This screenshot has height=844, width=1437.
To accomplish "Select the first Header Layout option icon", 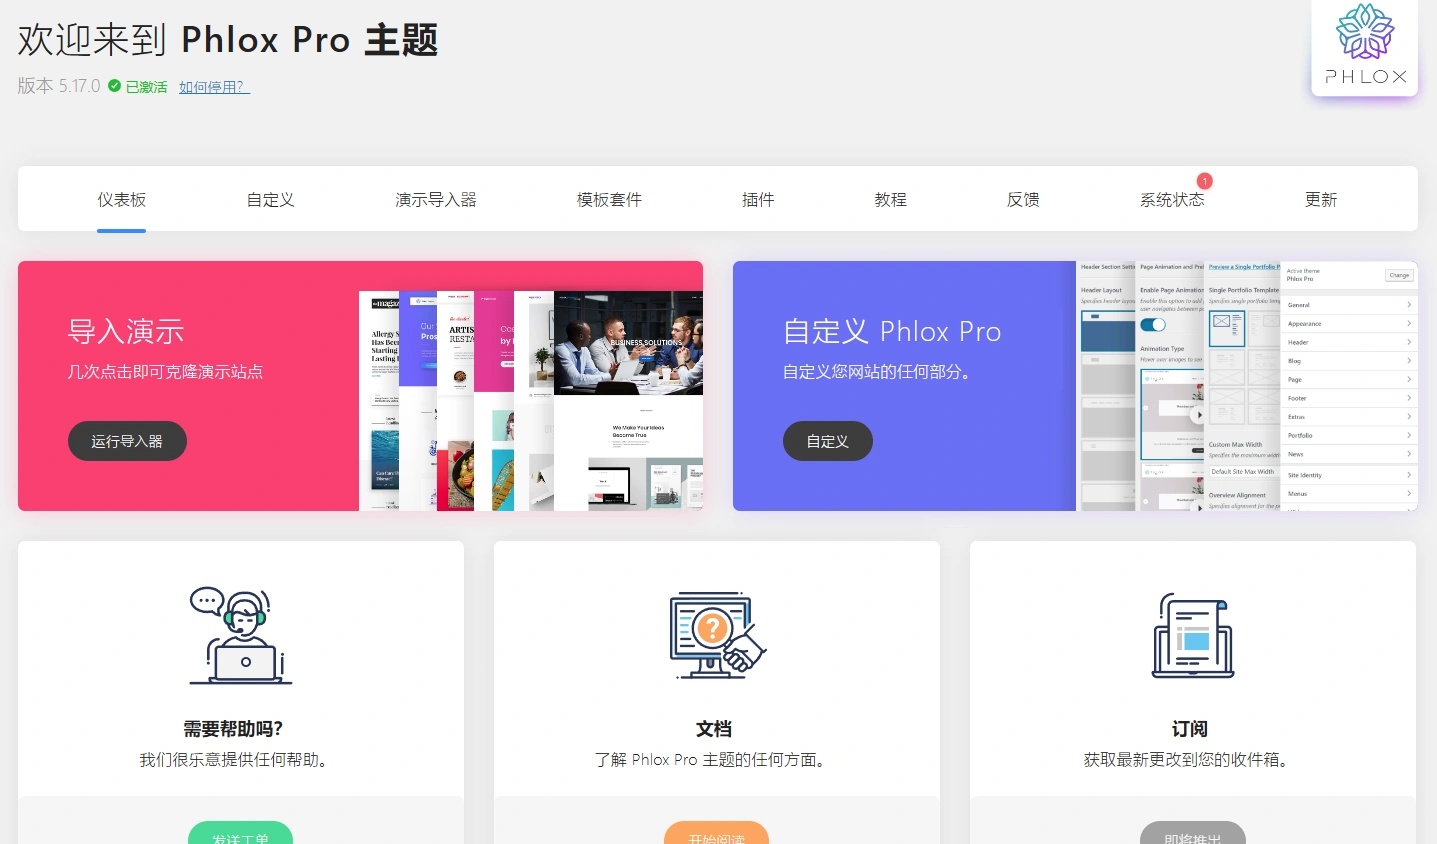I will (x=1107, y=331).
